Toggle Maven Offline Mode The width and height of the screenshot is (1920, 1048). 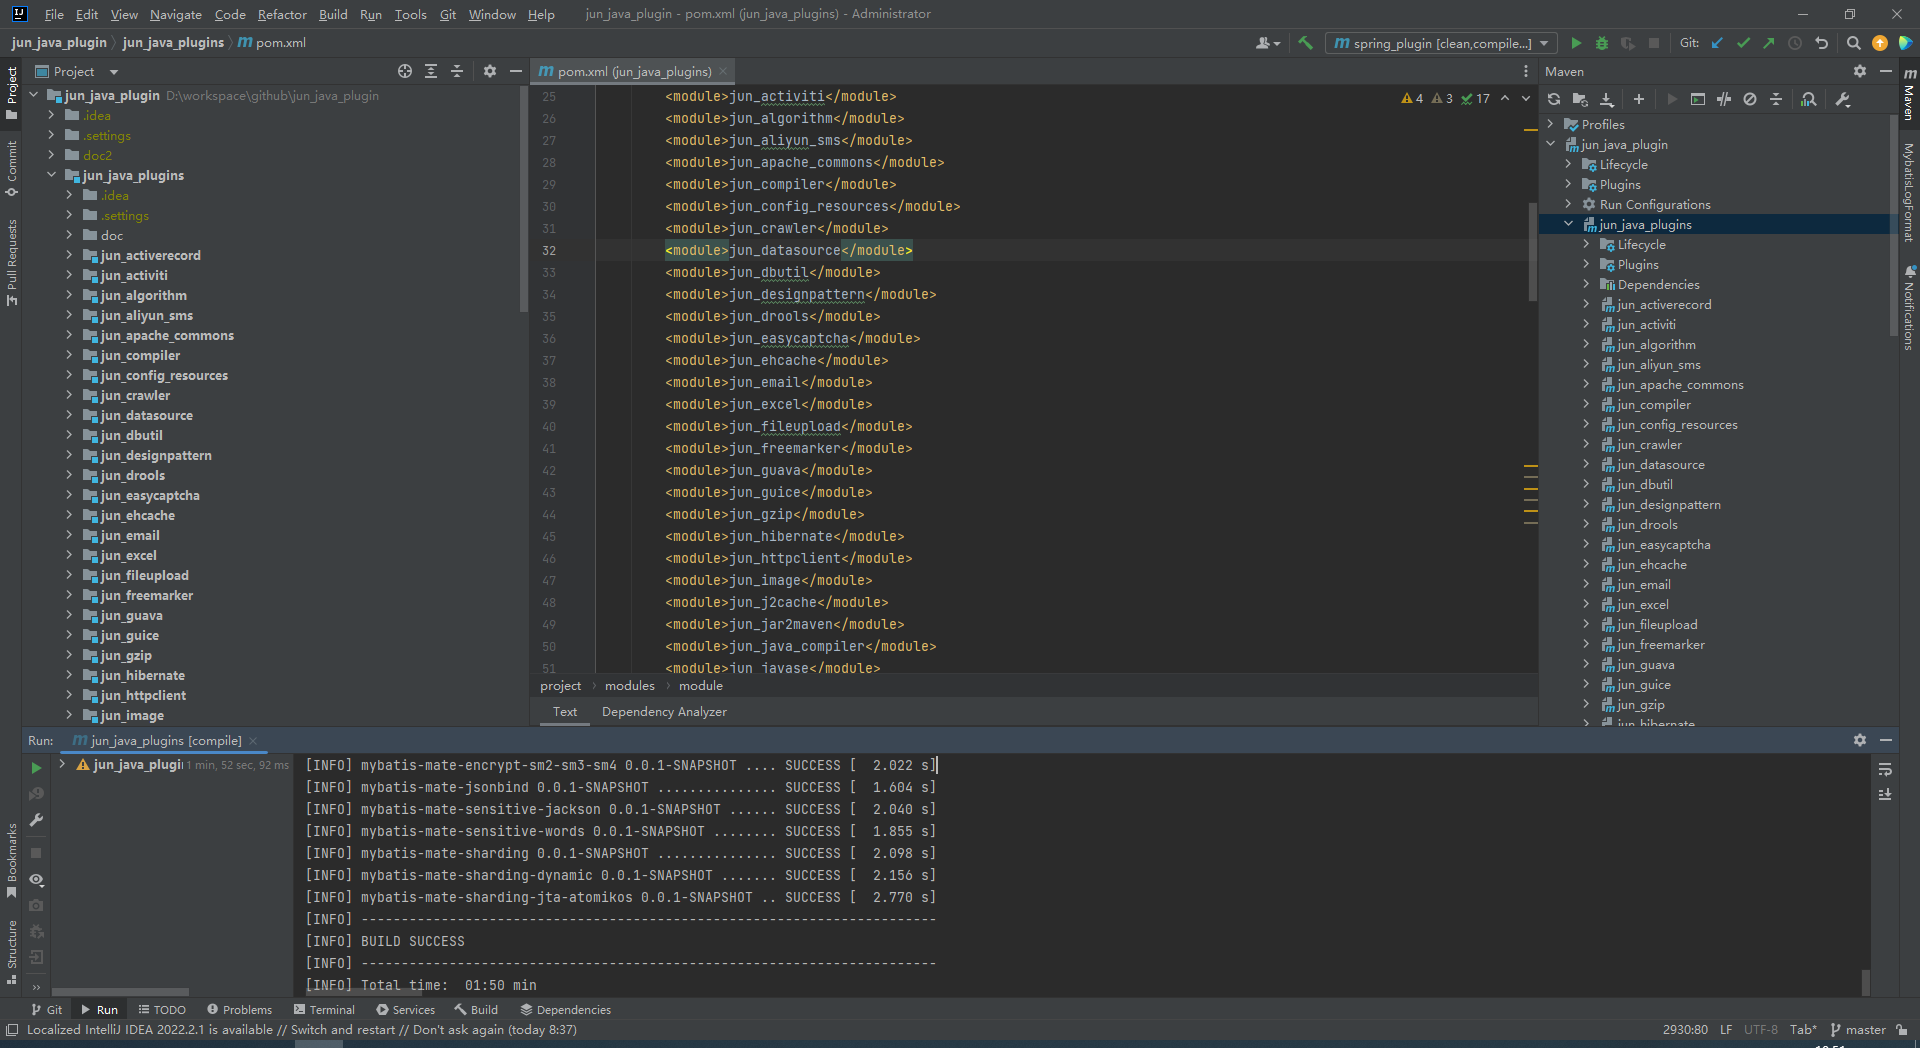coord(1724,99)
